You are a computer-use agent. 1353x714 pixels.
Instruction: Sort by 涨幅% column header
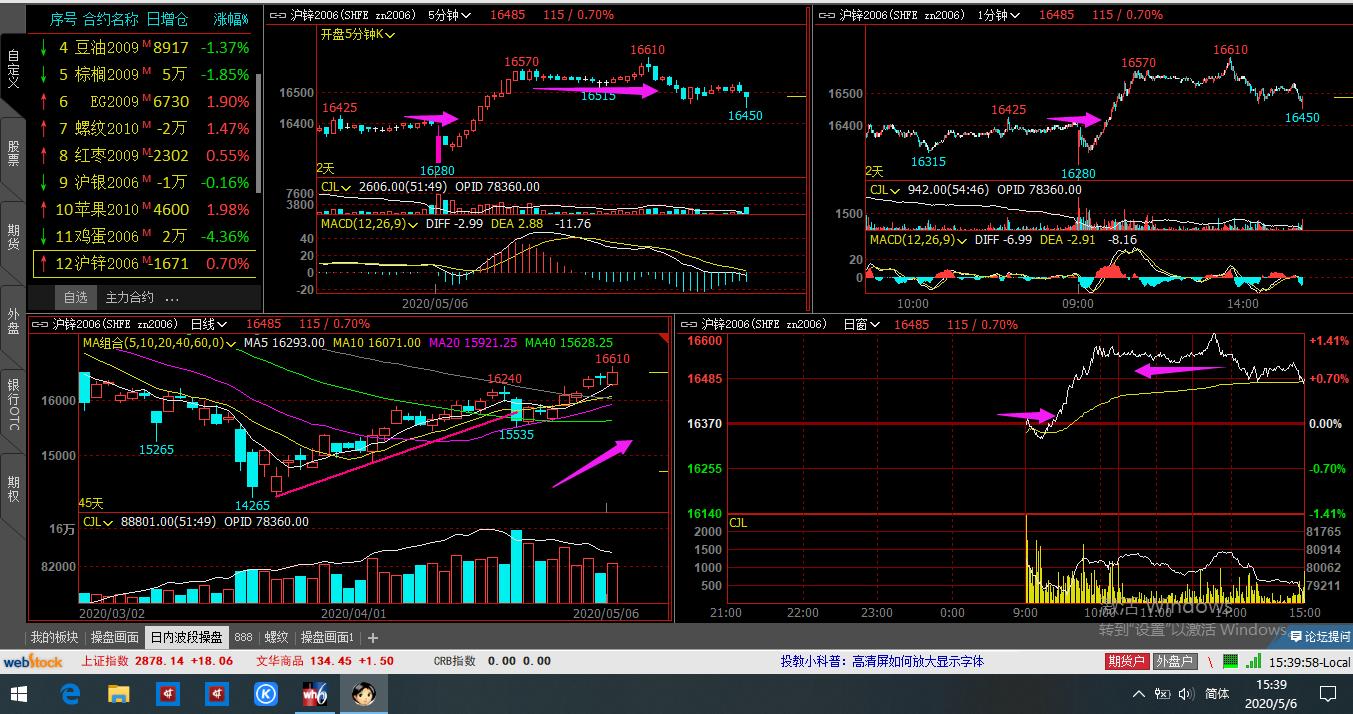point(231,19)
